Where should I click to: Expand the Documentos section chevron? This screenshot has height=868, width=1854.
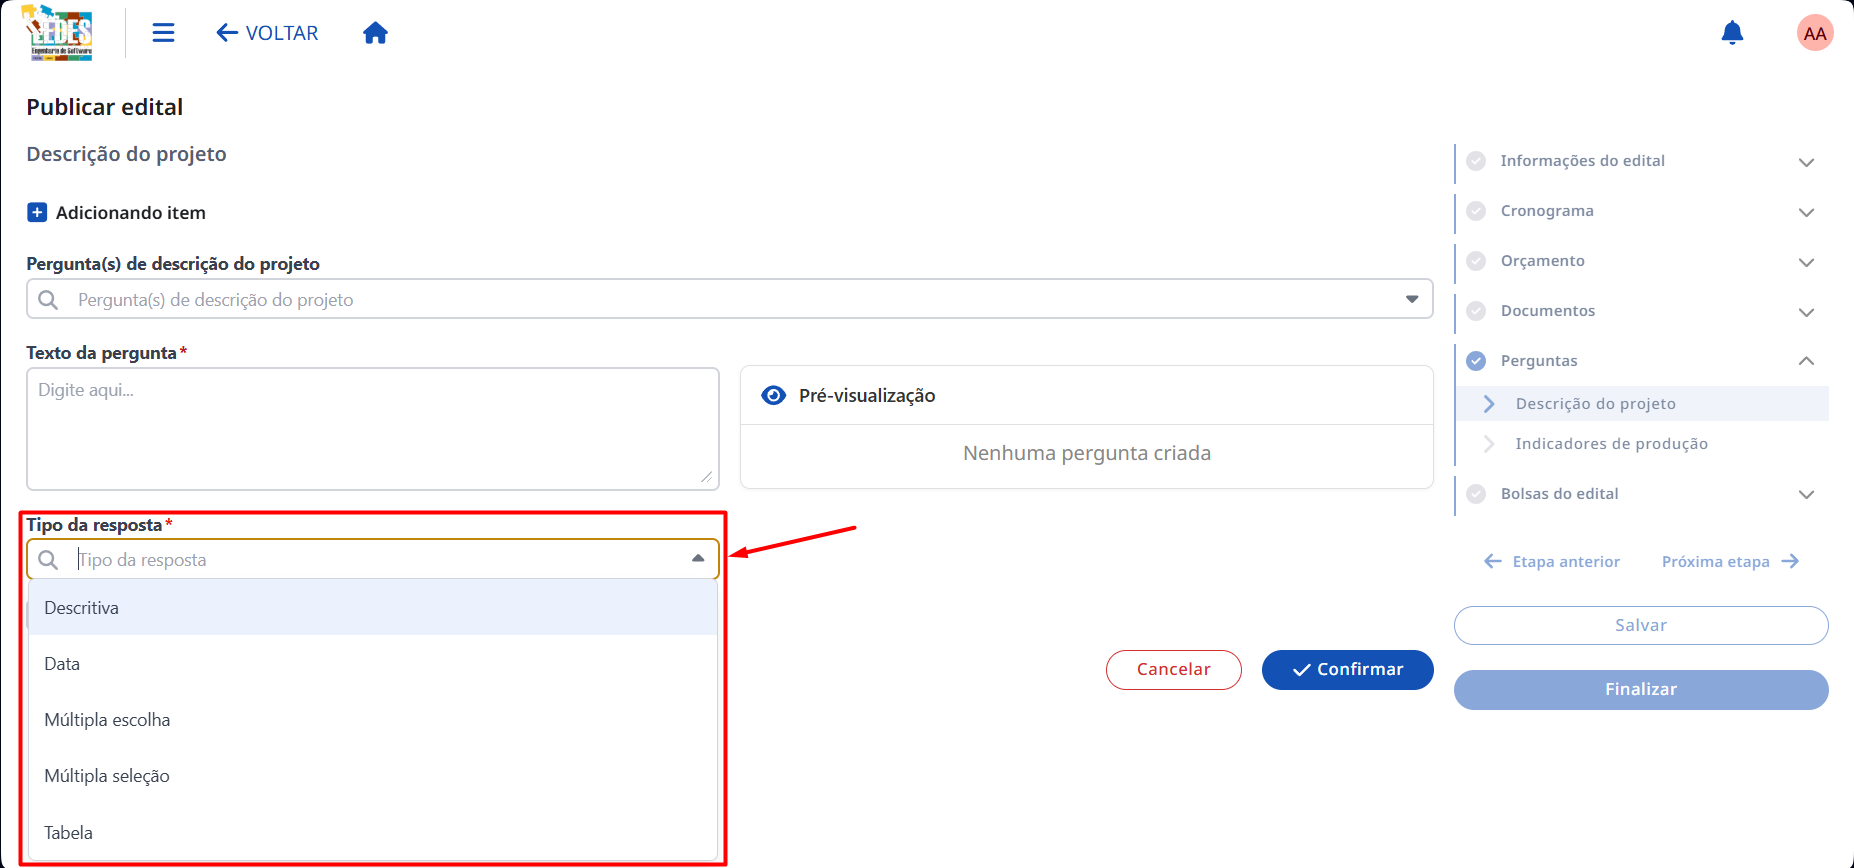pos(1806,312)
